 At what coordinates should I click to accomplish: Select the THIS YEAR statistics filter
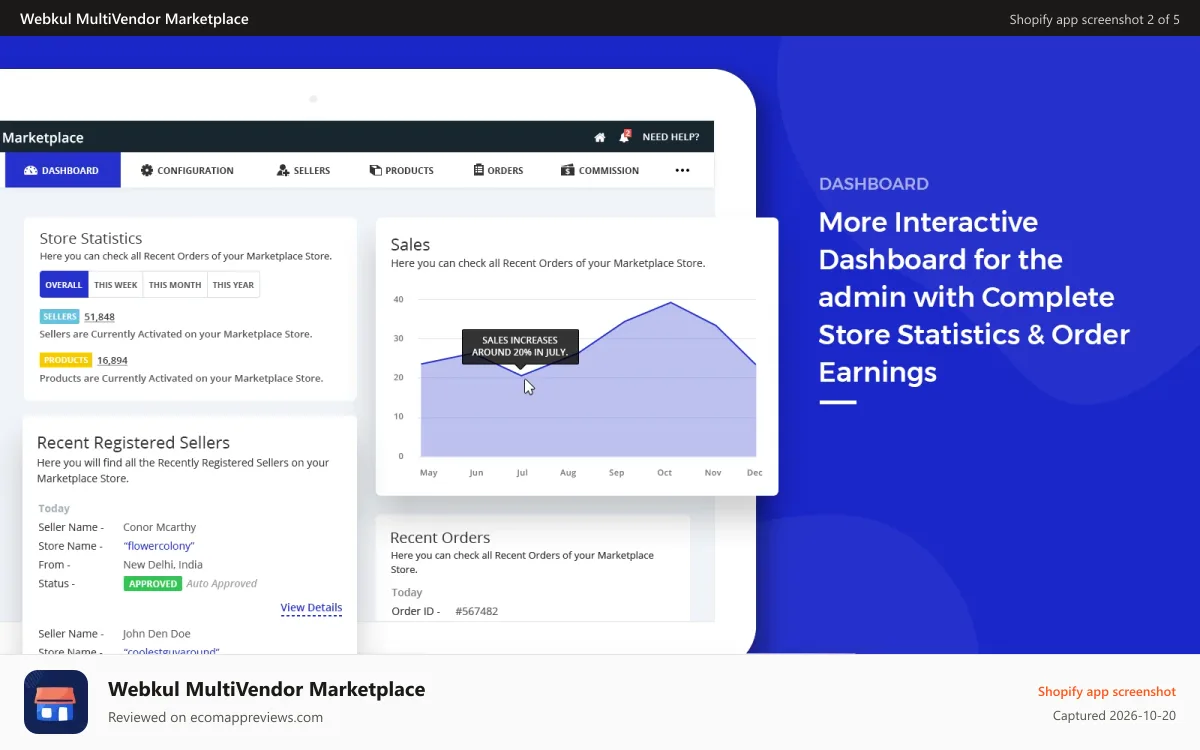[x=233, y=285]
